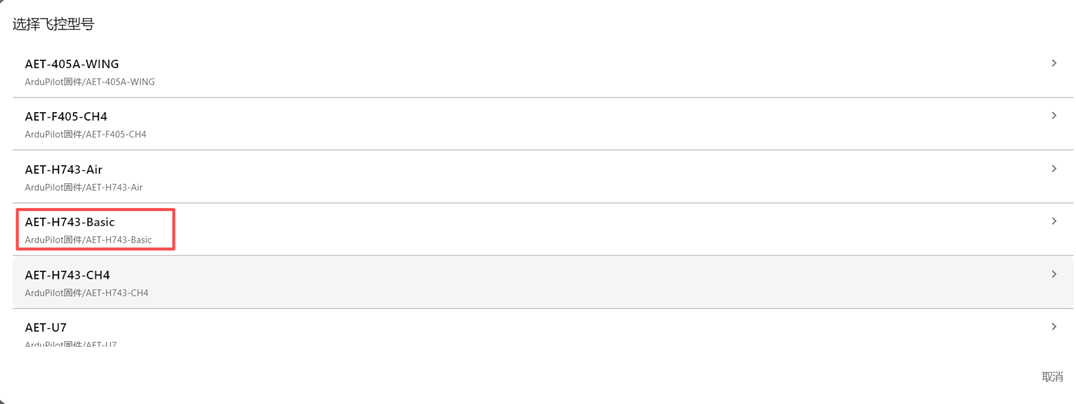Select the AET-405A-WING flight controller

pos(72,64)
